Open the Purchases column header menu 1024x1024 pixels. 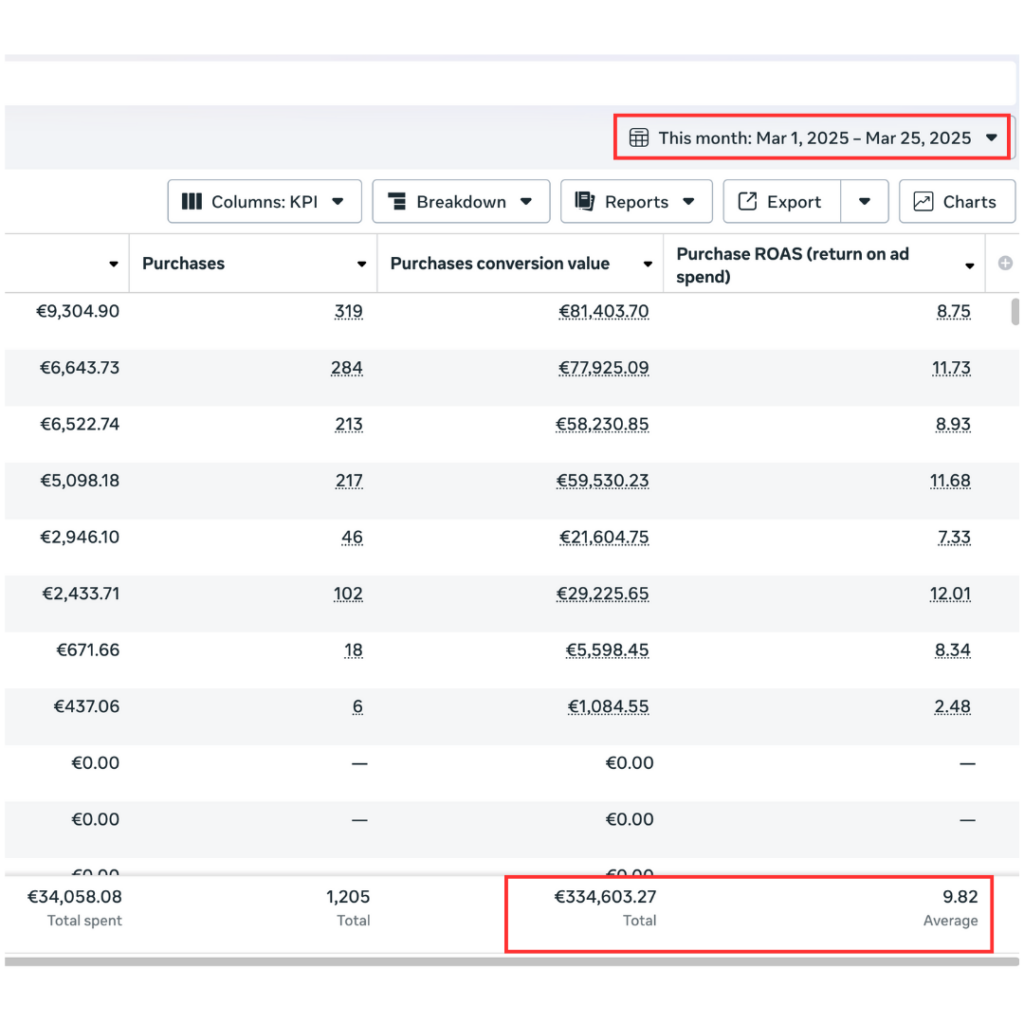point(361,265)
